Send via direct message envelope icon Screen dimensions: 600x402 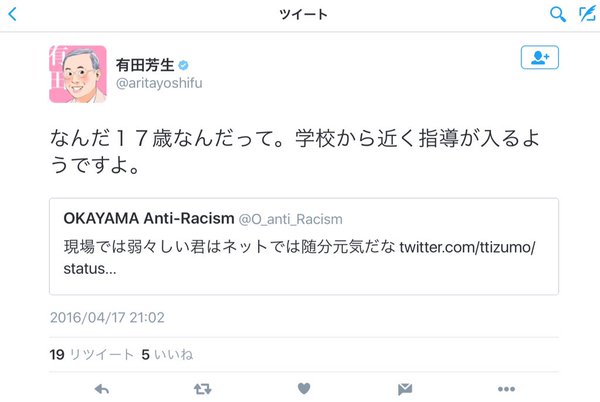tap(405, 389)
